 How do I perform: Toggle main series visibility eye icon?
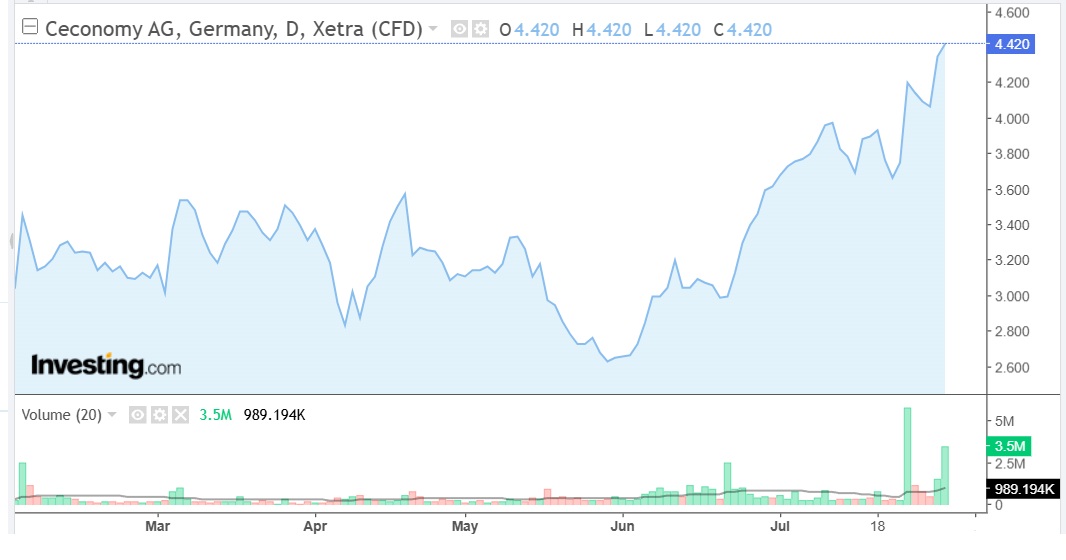460,29
